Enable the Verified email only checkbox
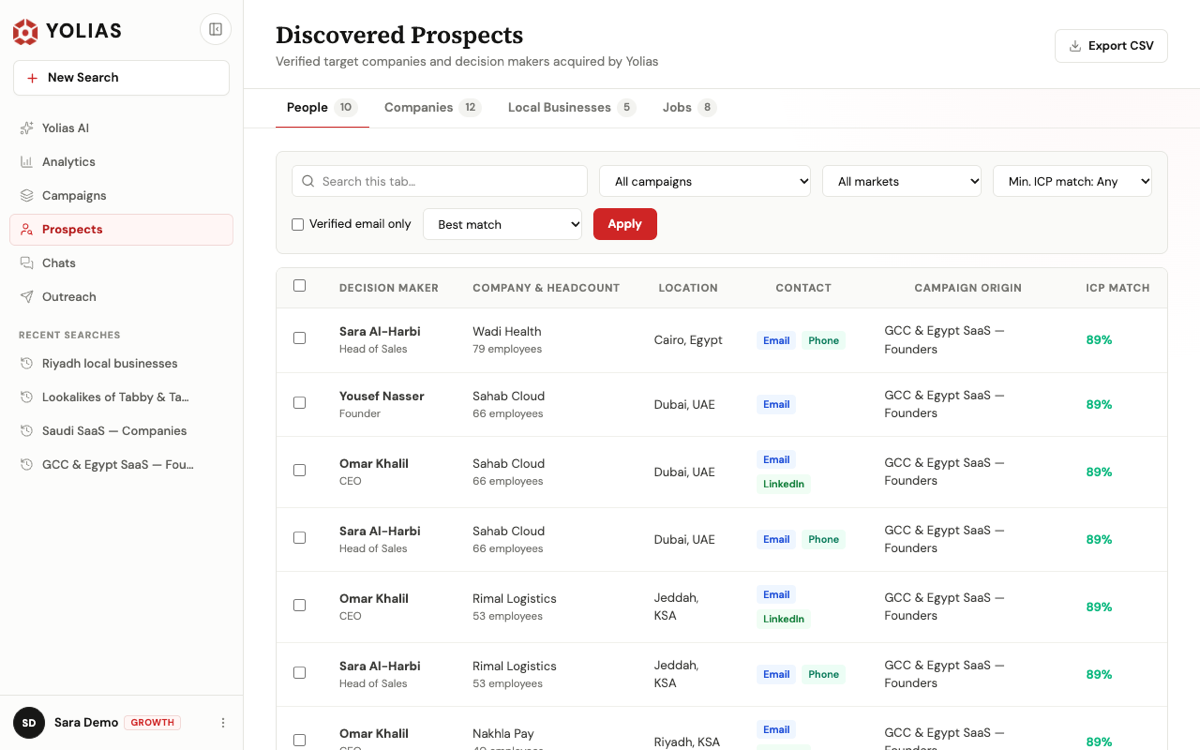The image size is (1200, 750). click(x=297, y=225)
